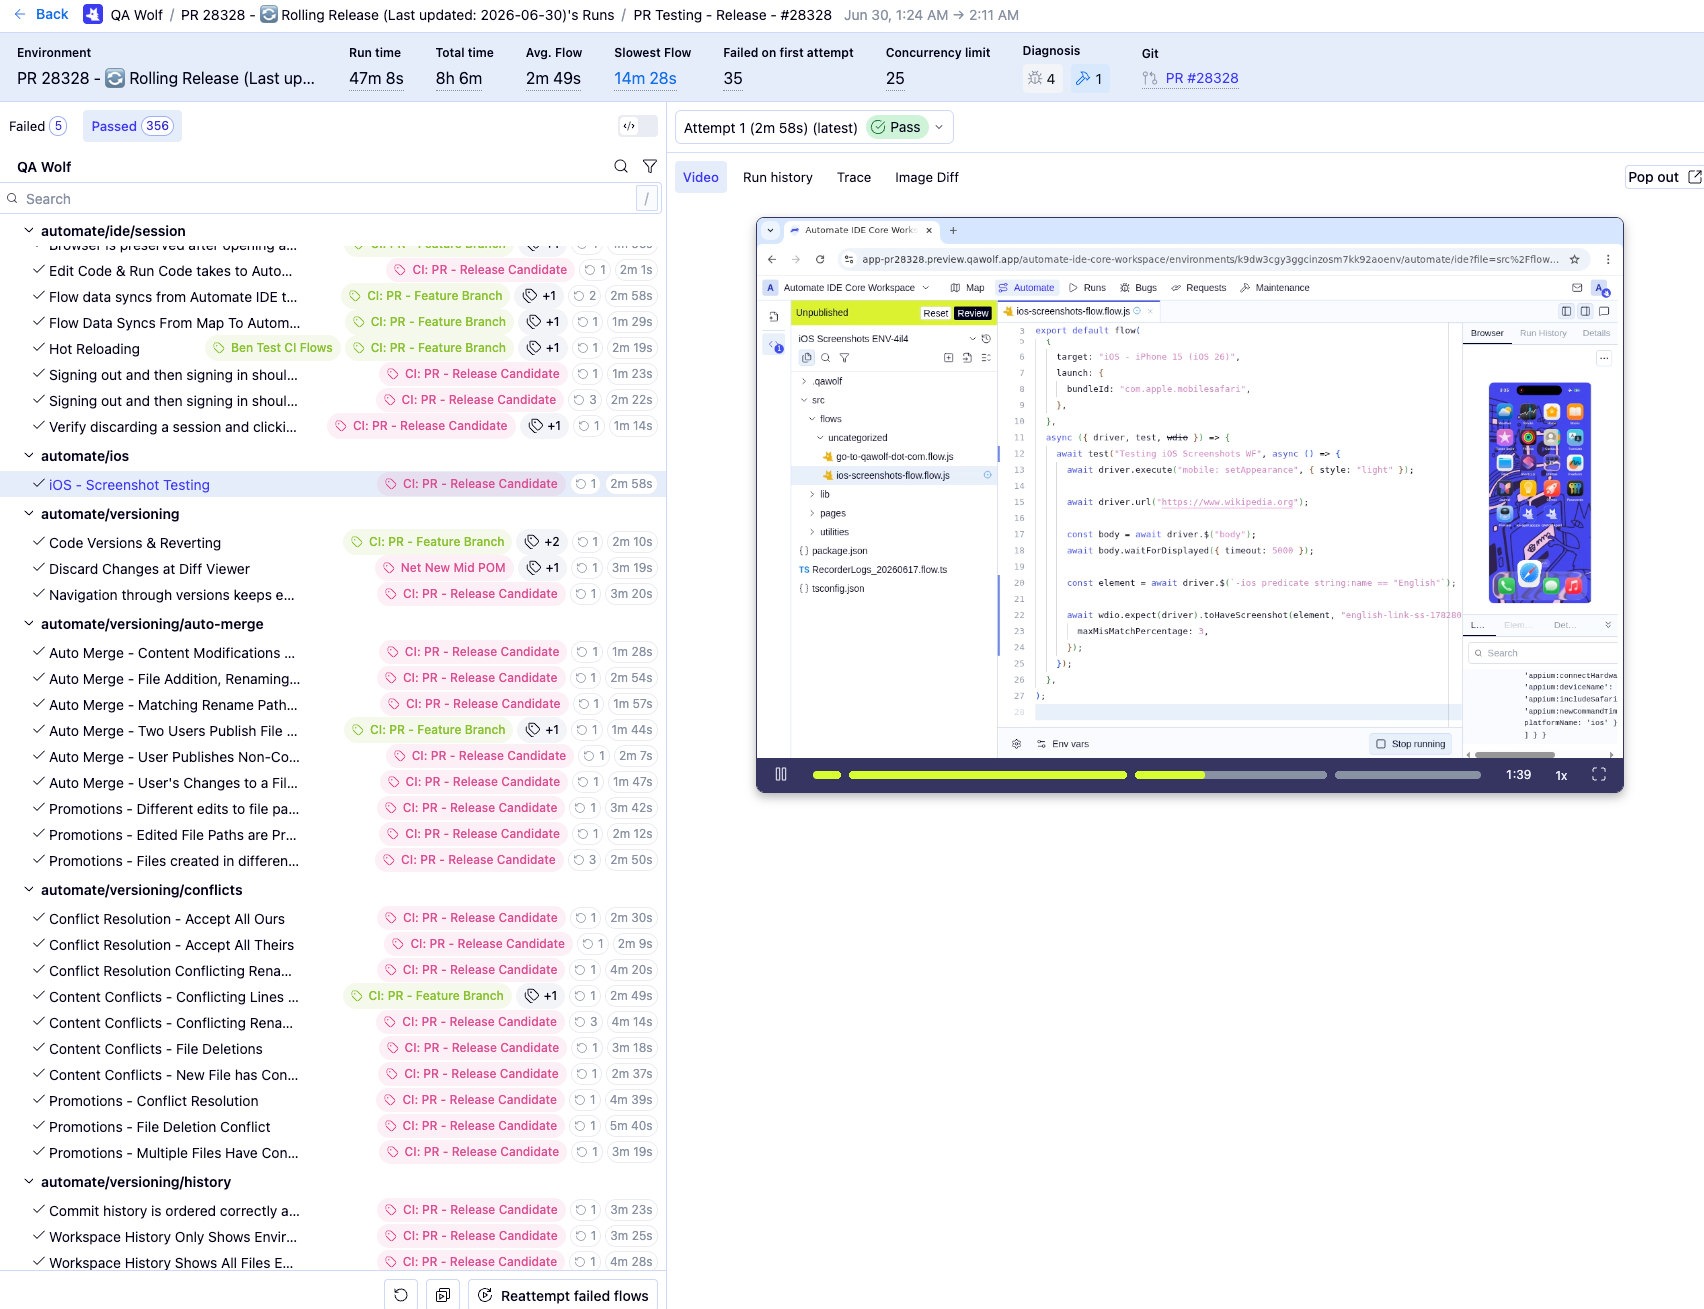Click Reattempt failed flows button
This screenshot has height=1309, width=1704.
(x=563, y=1295)
